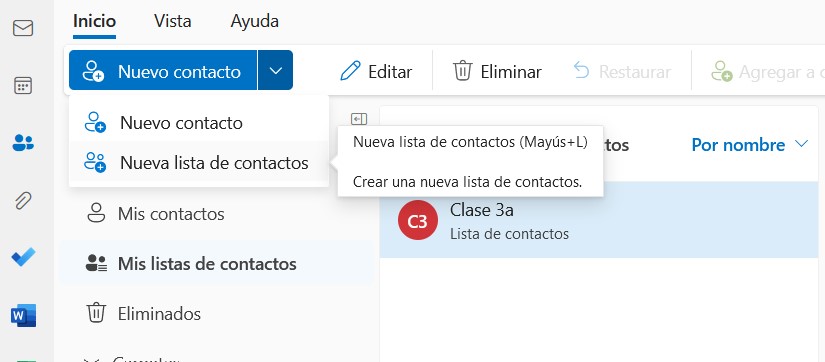Click the trash icon next to Eliminar
Image resolution: width=825 pixels, height=362 pixels.
tap(462, 71)
